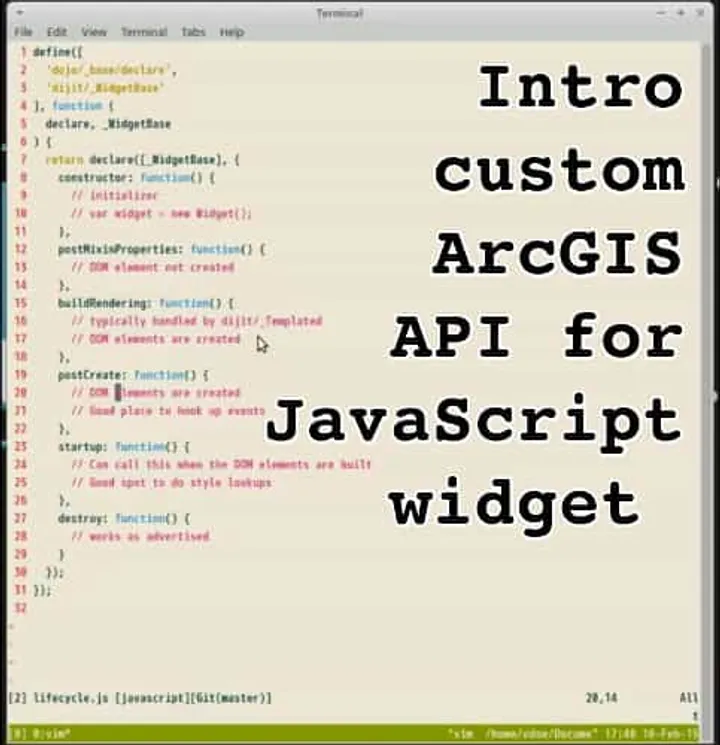Open the Help menu

point(232,32)
